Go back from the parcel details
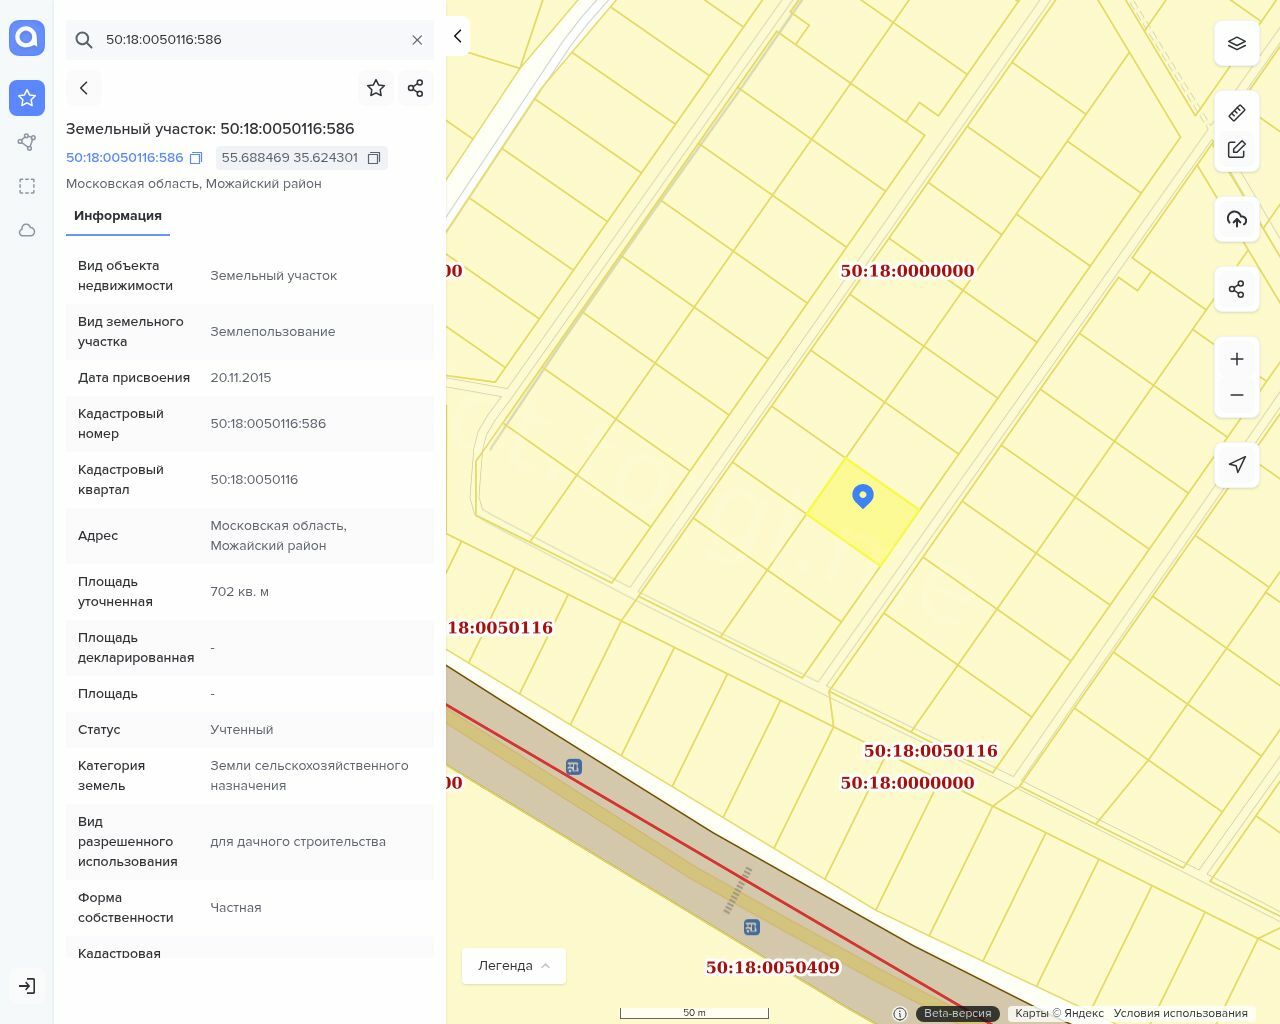This screenshot has width=1280, height=1024. coord(84,88)
